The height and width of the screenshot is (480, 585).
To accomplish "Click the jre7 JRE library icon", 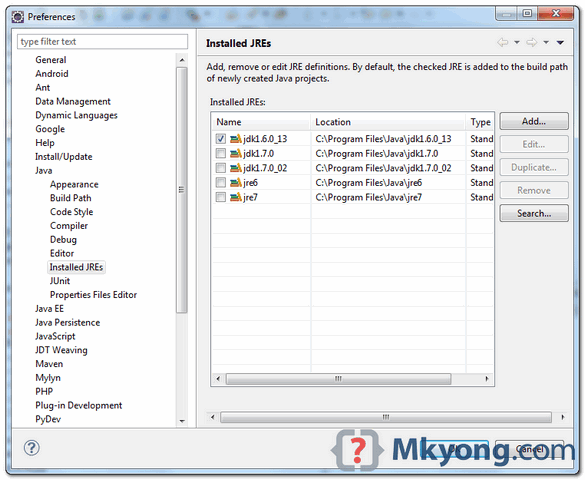I will 236,197.
